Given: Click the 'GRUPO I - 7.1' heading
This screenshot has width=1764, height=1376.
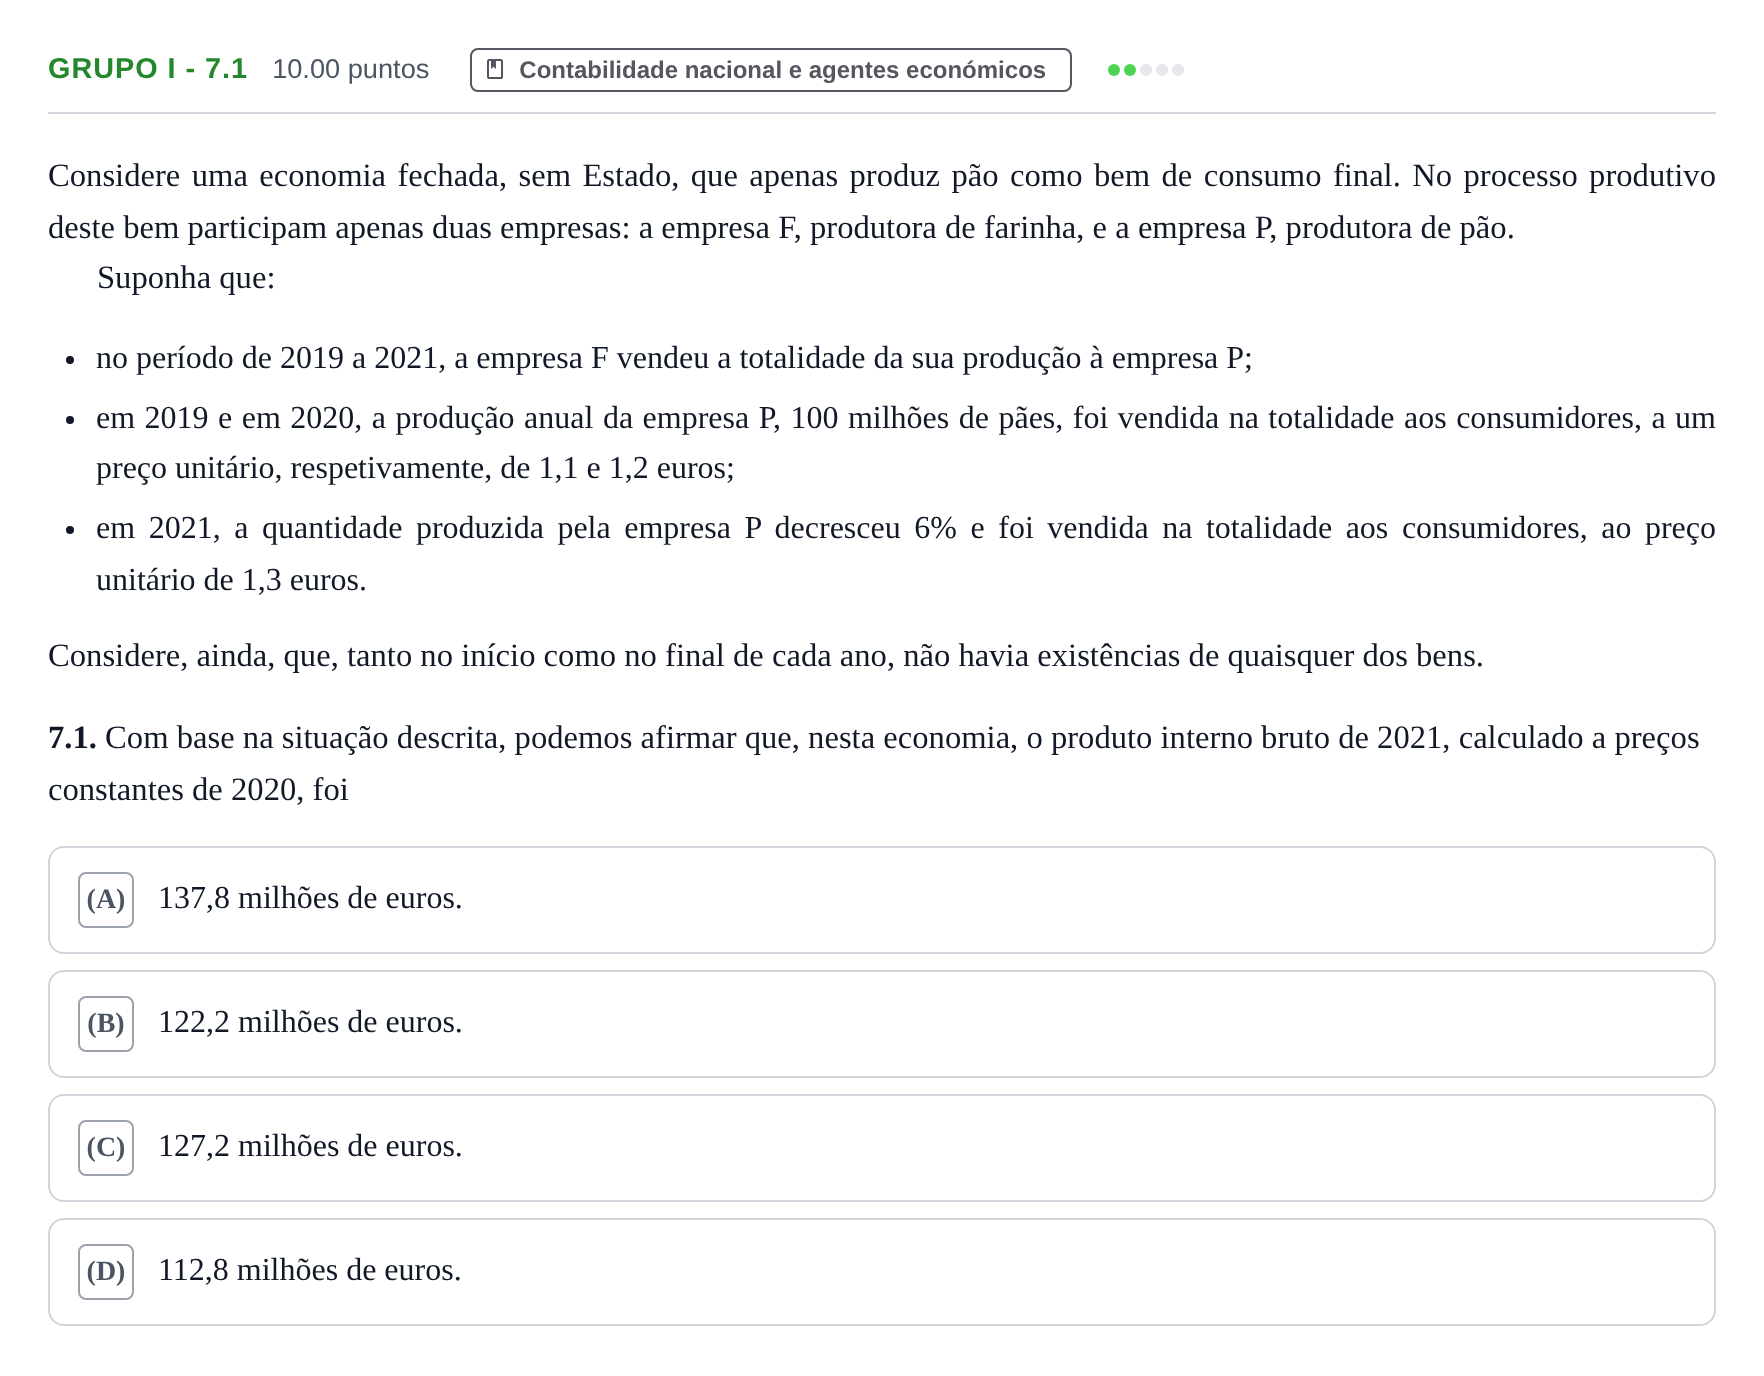Looking at the screenshot, I should tap(148, 69).
